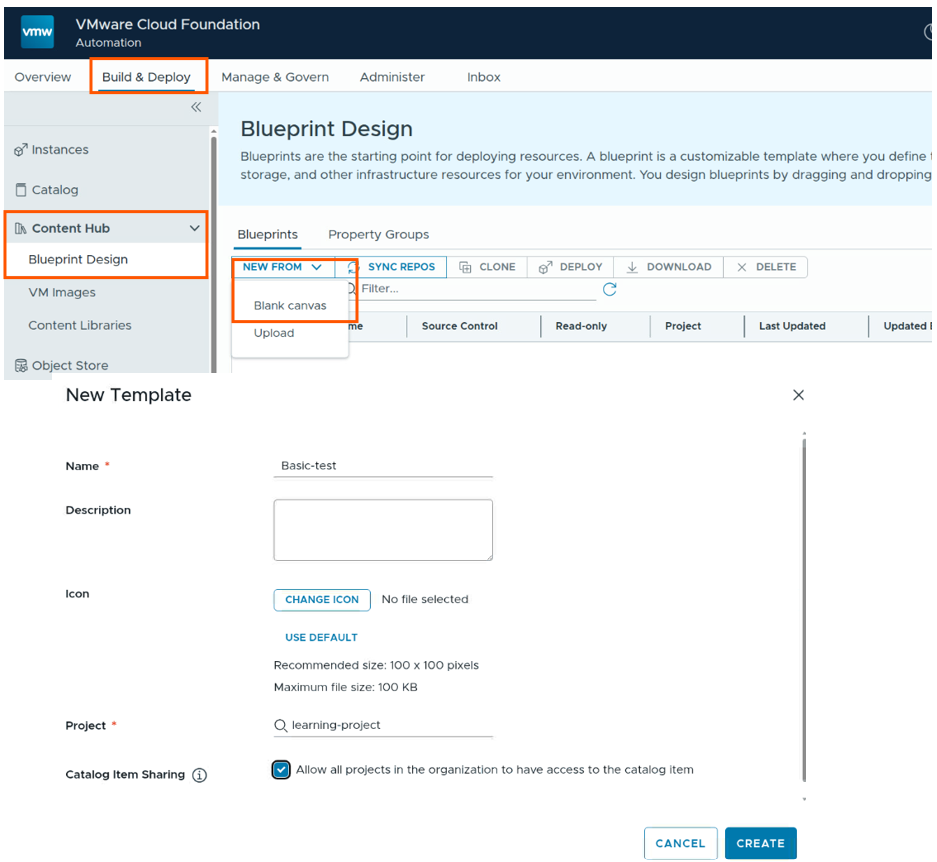Close the New Template dialog

coord(798,395)
